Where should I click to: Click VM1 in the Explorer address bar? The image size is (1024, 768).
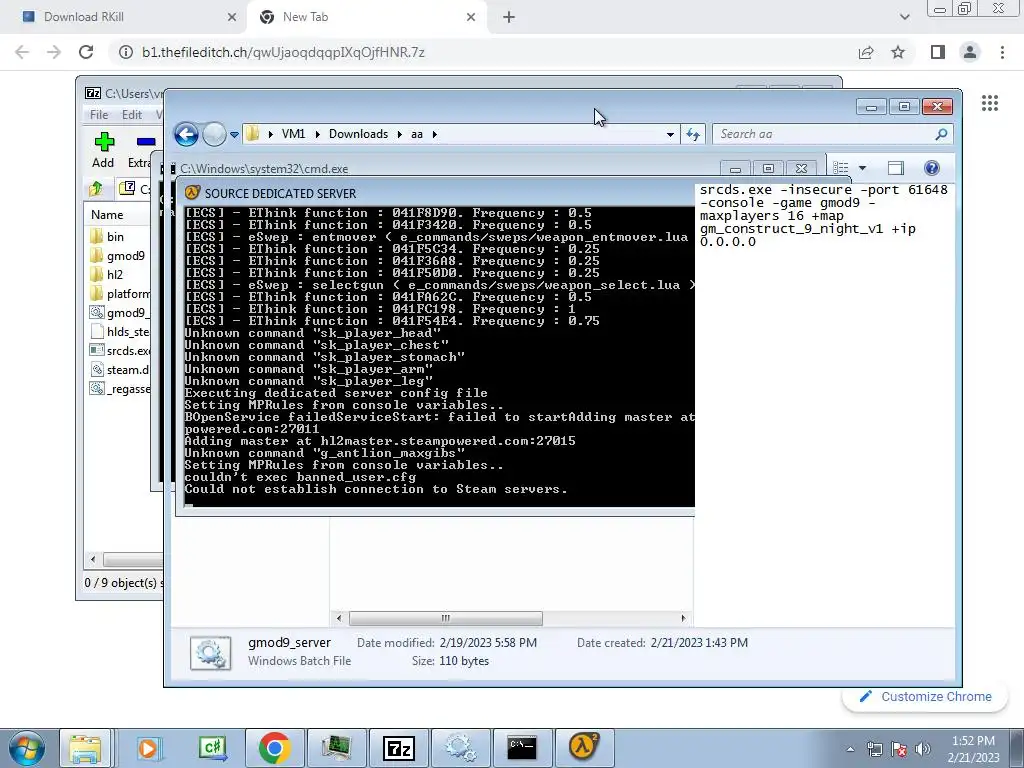point(294,134)
